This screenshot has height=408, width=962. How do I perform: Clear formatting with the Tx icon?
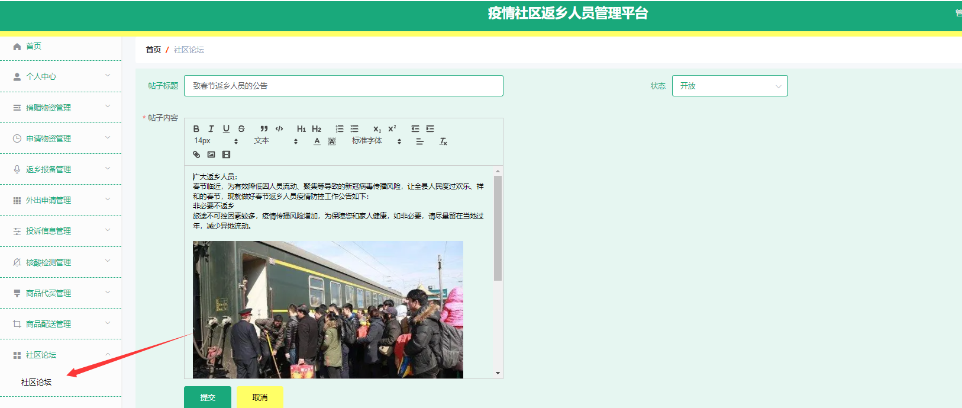tap(444, 142)
